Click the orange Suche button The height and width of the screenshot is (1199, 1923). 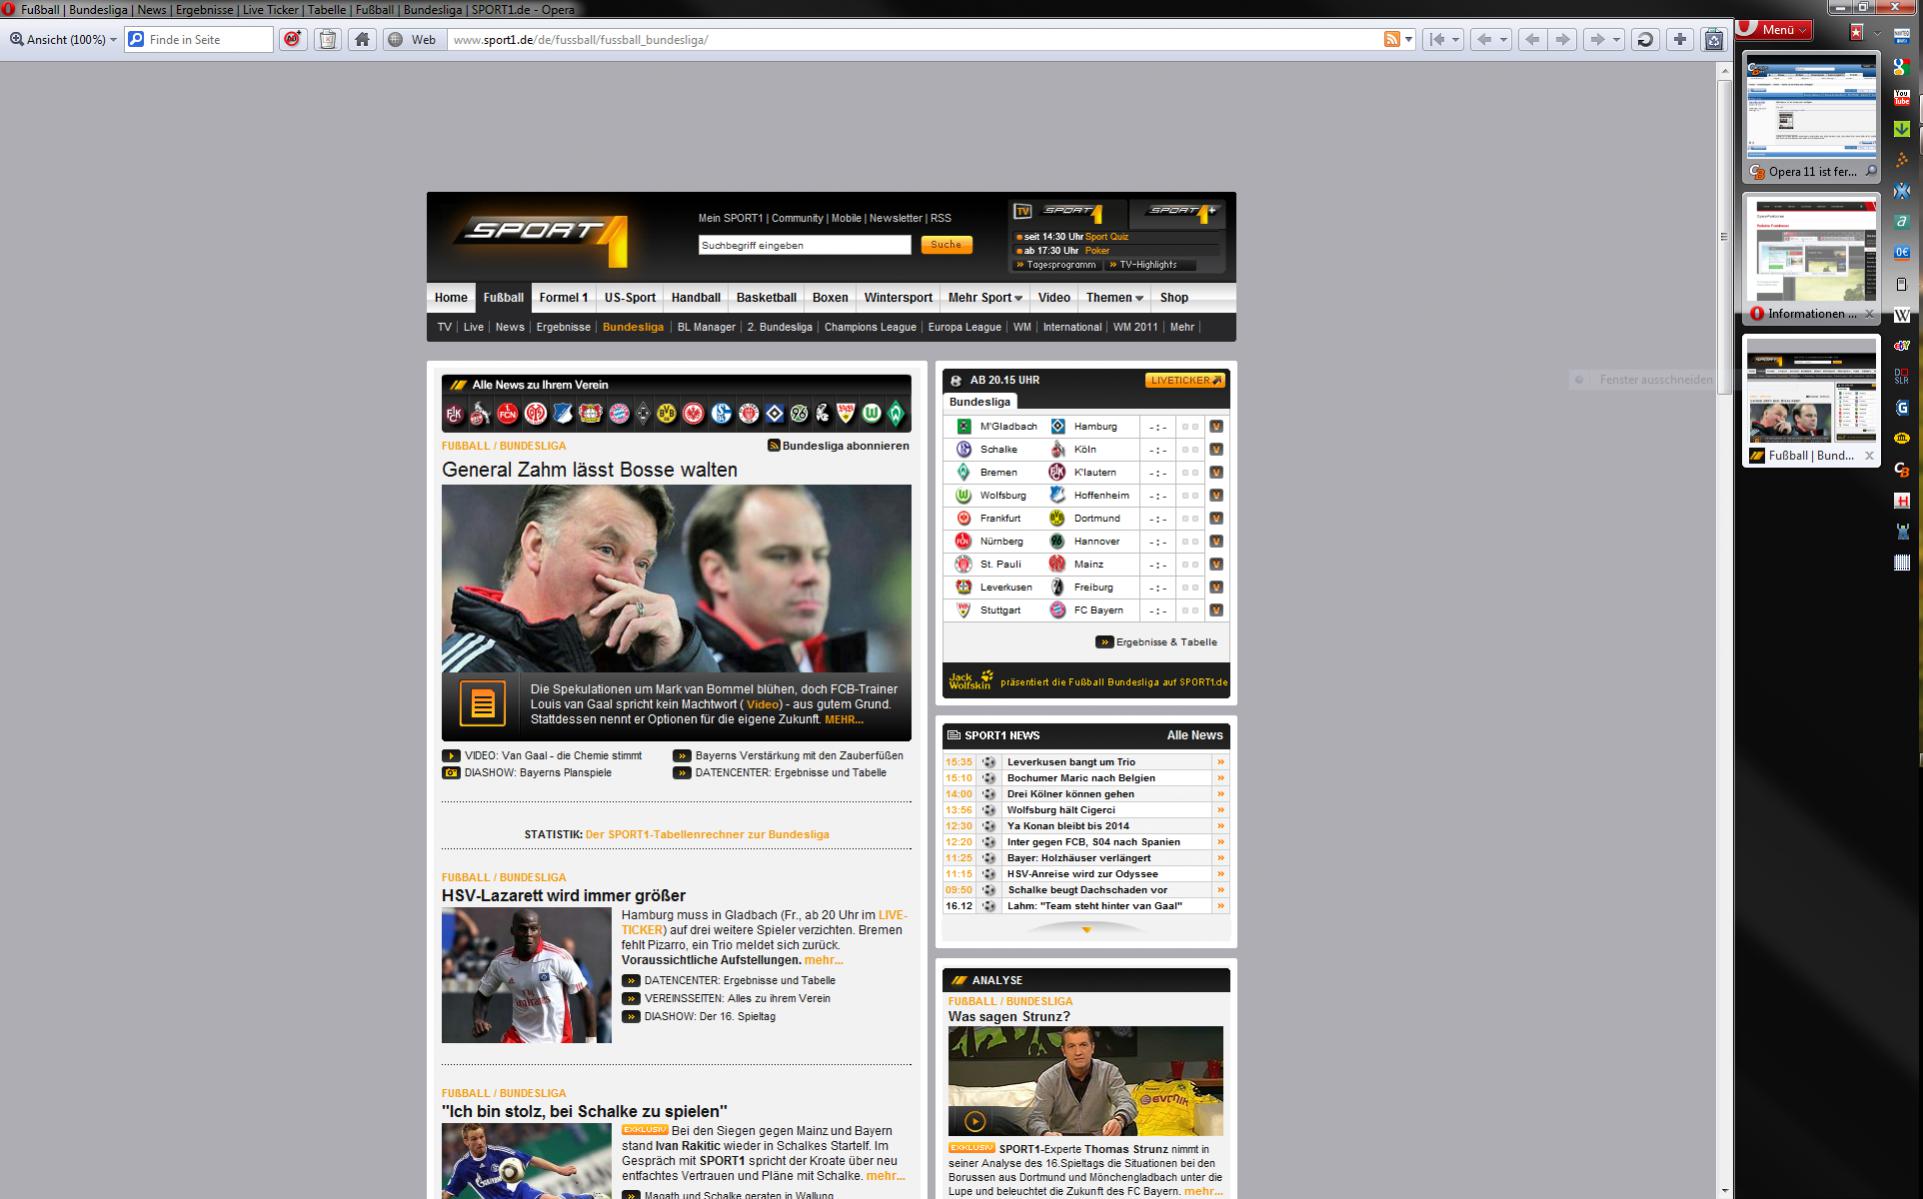[x=946, y=245]
